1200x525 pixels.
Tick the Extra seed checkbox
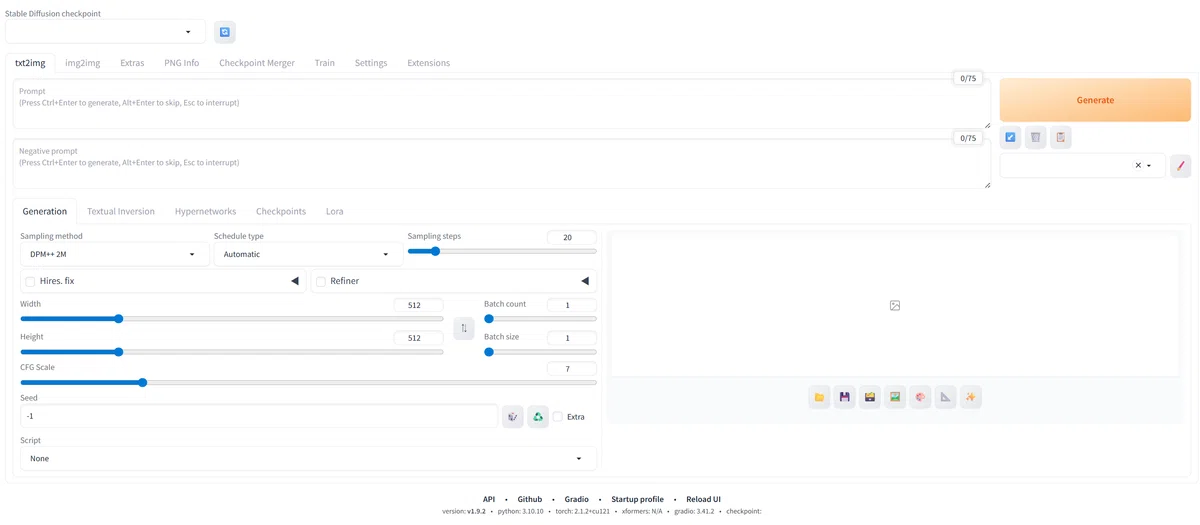[x=558, y=417]
